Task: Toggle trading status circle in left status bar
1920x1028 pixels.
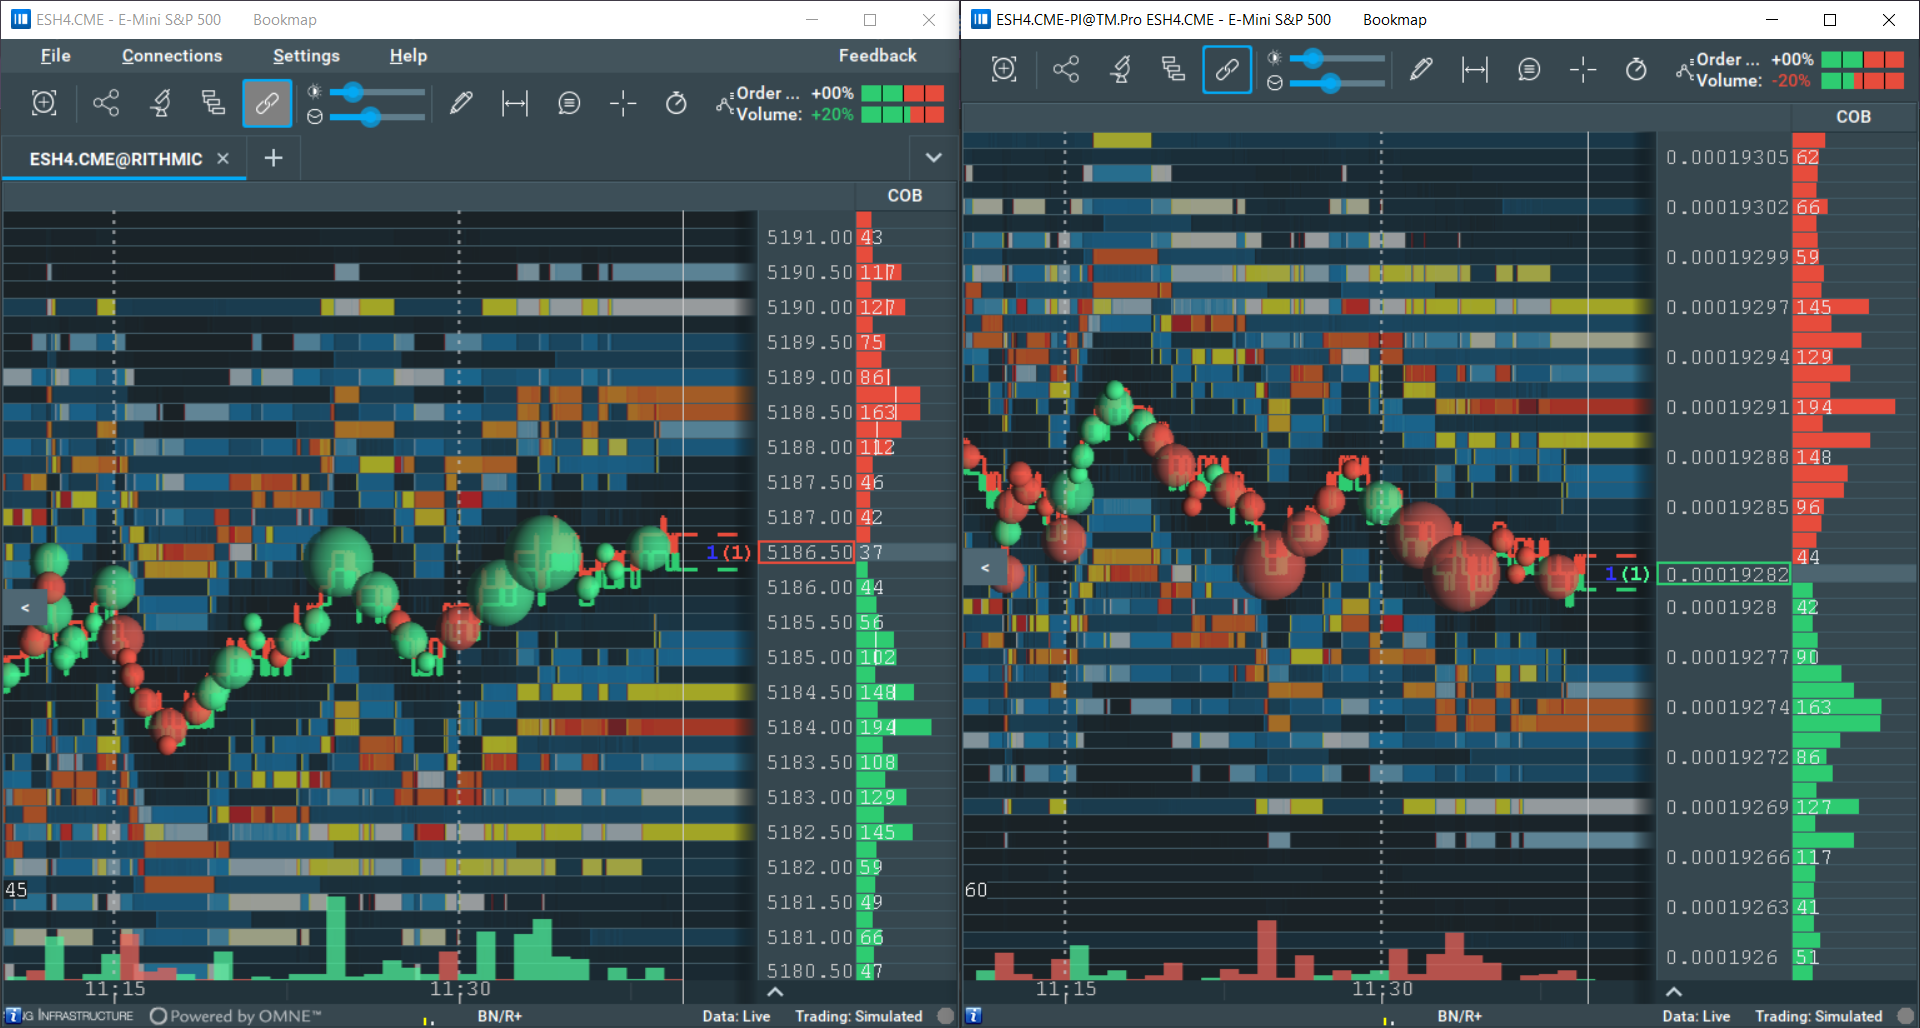Action: point(945,1016)
